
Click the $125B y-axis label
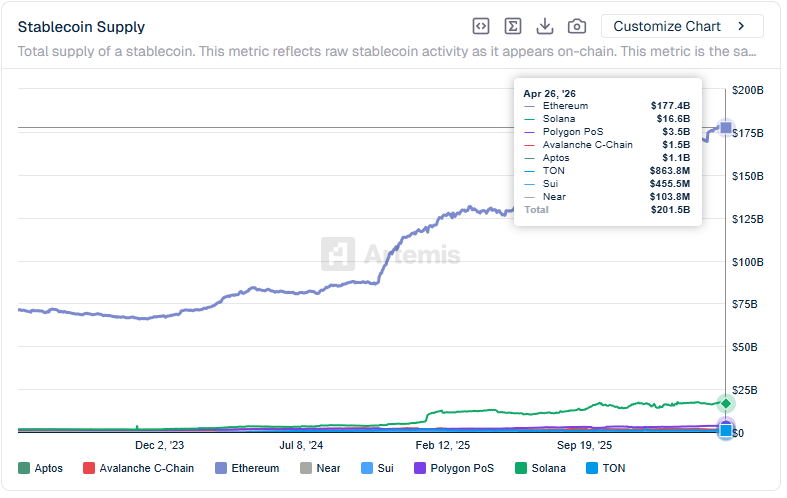(x=747, y=219)
